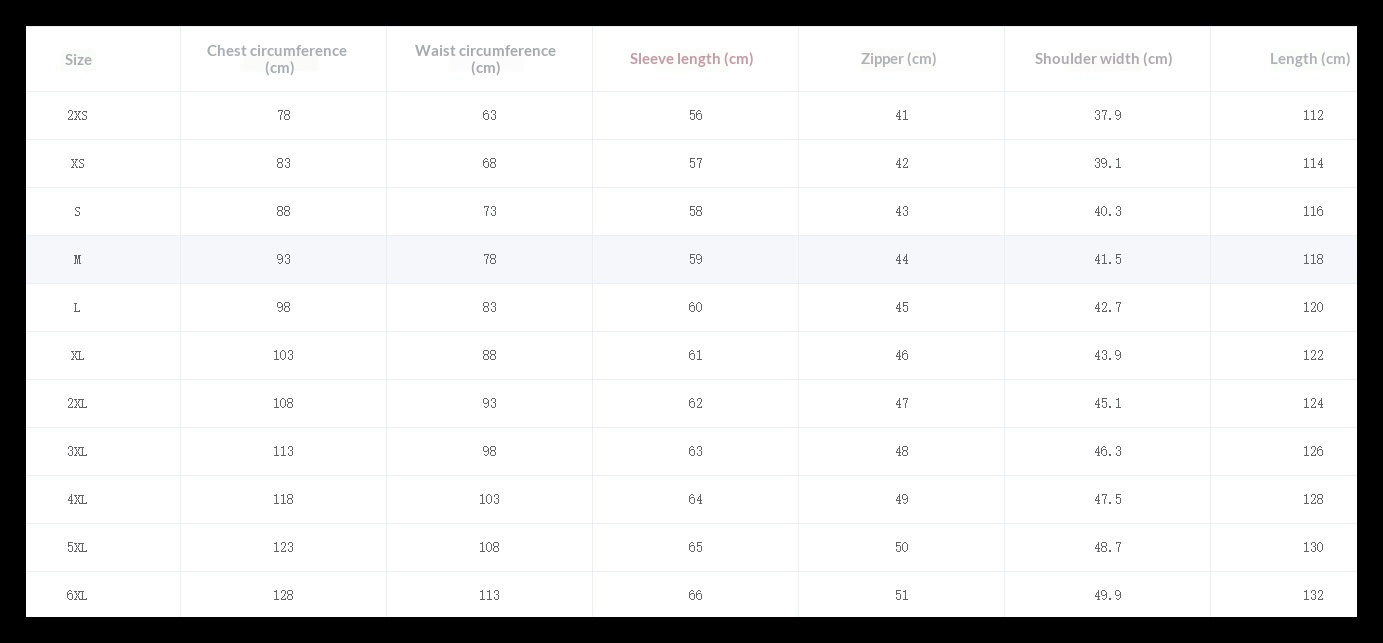Click the Waist circumference column header
The width and height of the screenshot is (1383, 643).
coord(485,58)
